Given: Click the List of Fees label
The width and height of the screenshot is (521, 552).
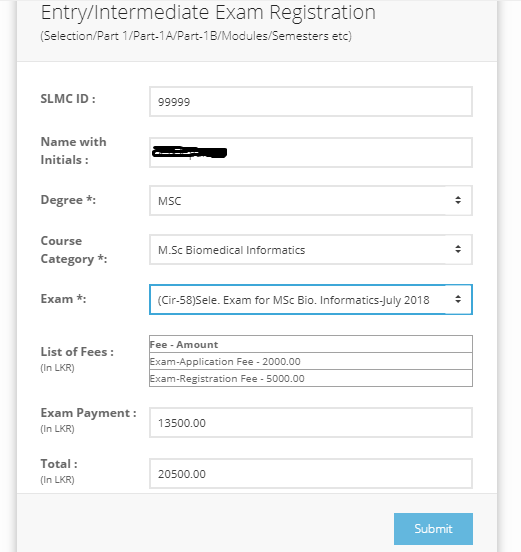Looking at the screenshot, I should coord(77,352).
